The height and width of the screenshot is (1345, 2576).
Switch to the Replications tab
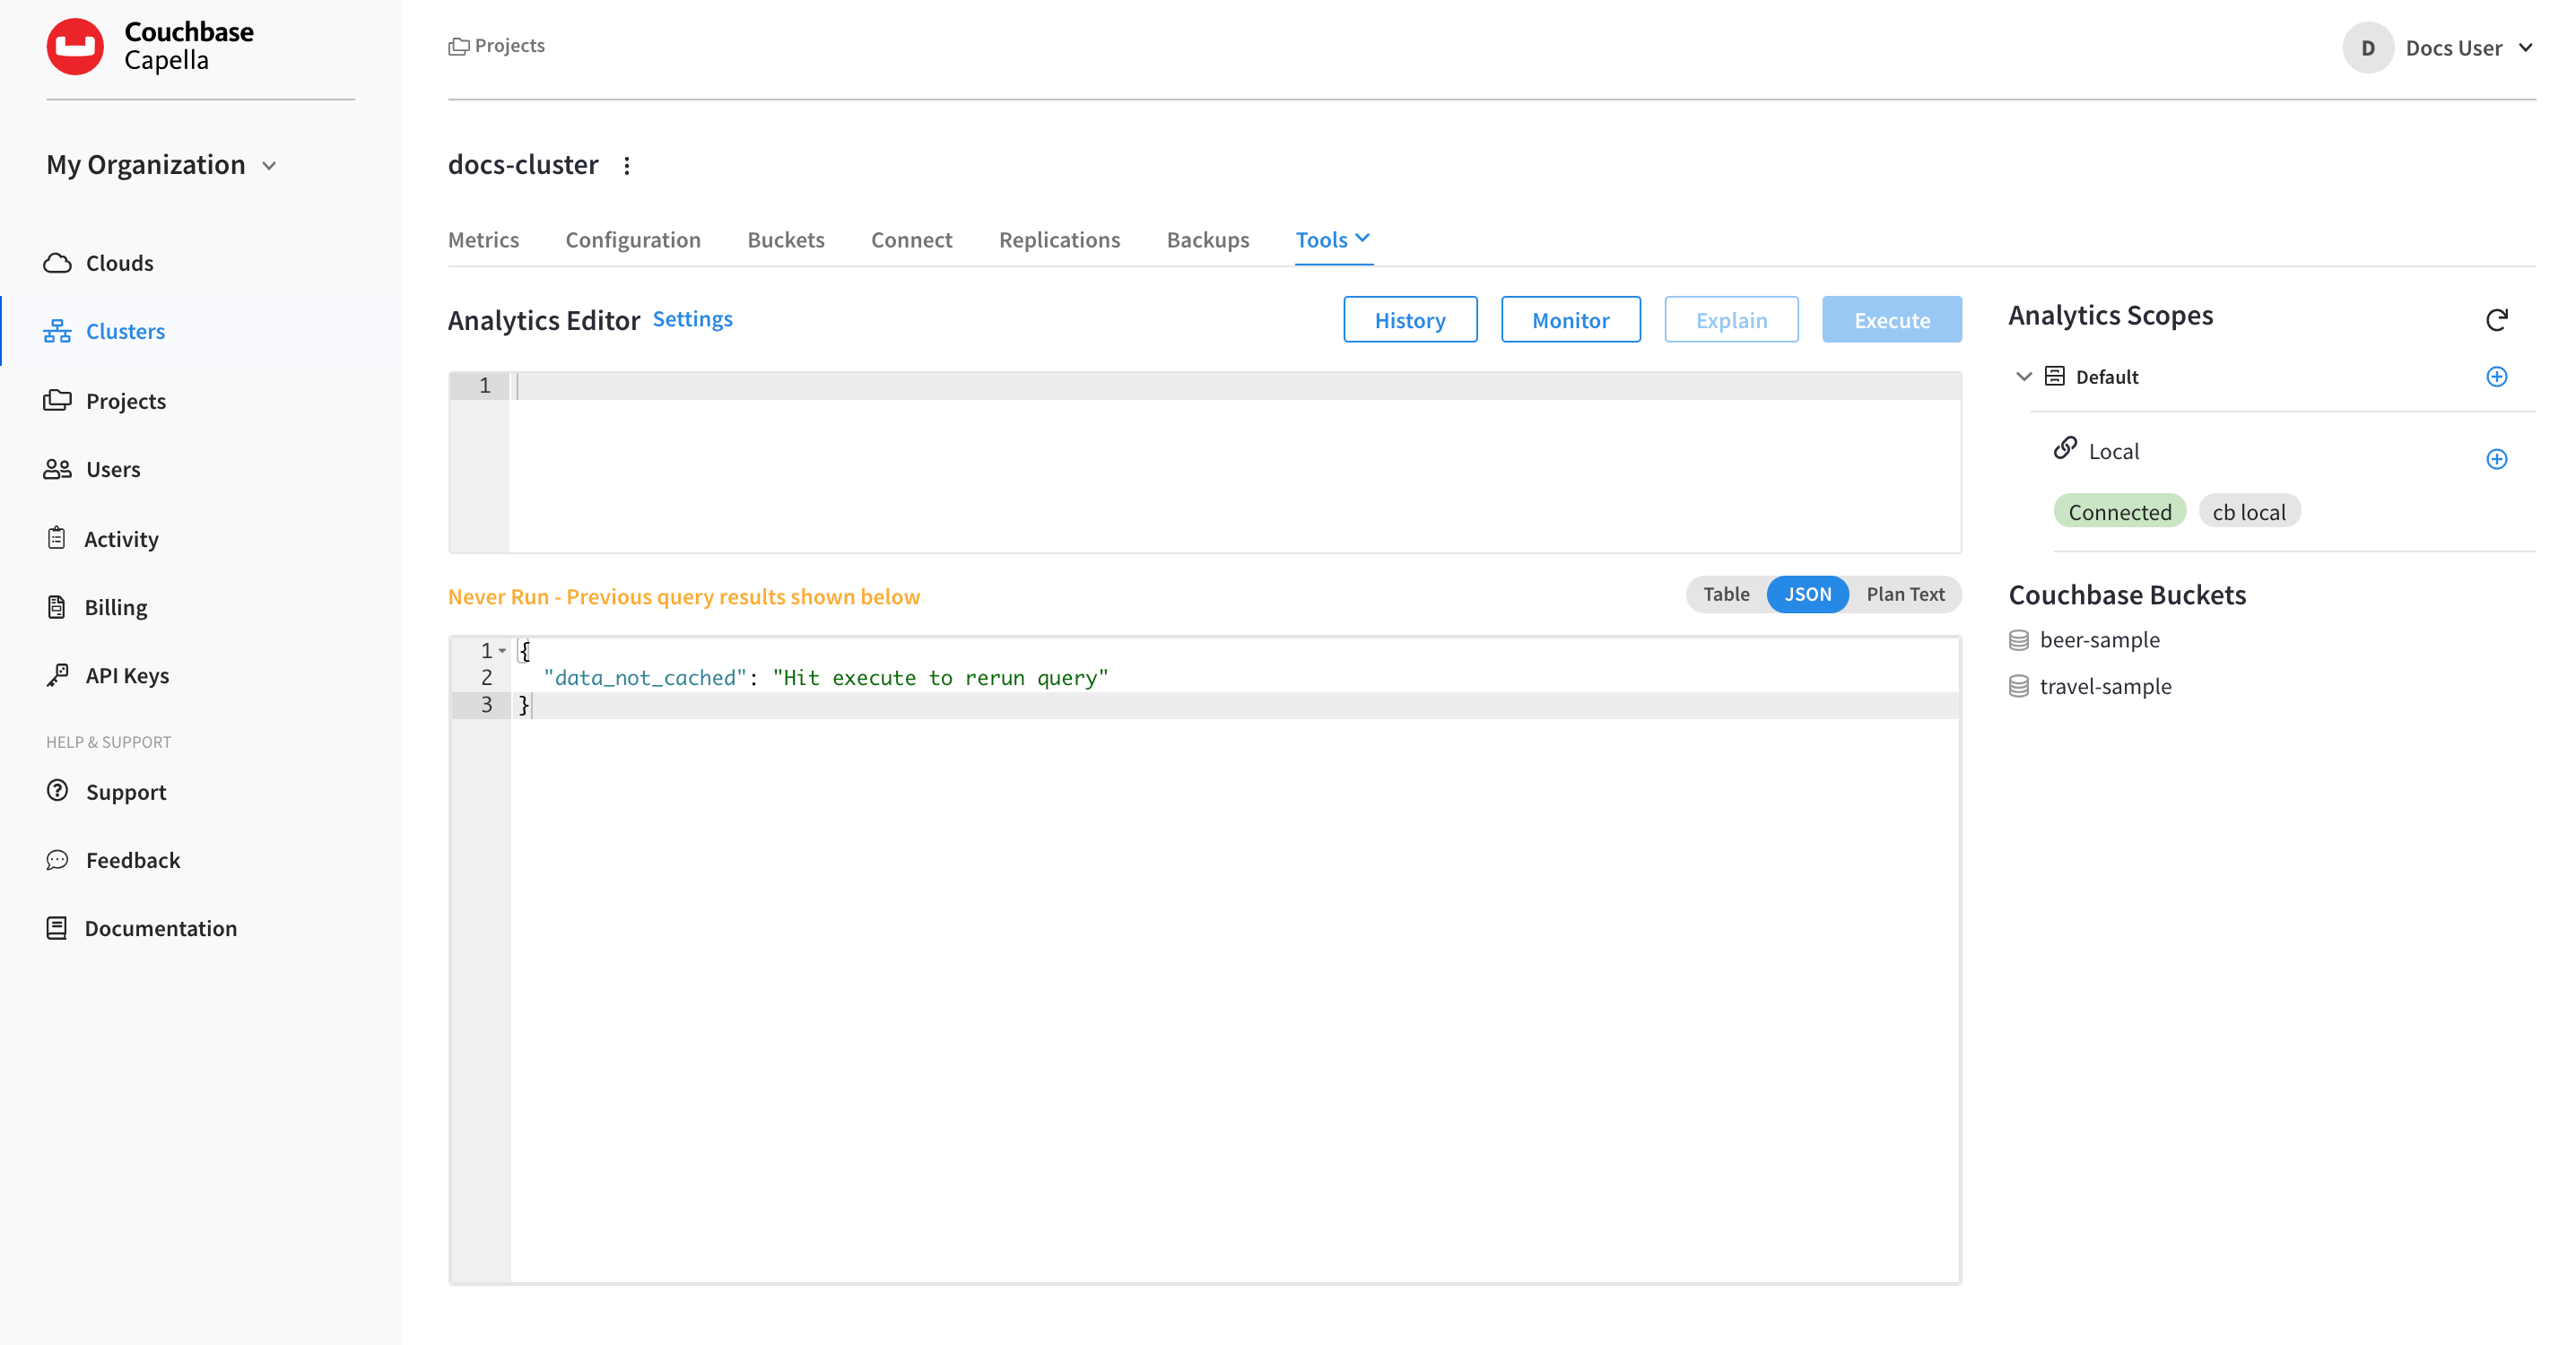(x=1059, y=239)
